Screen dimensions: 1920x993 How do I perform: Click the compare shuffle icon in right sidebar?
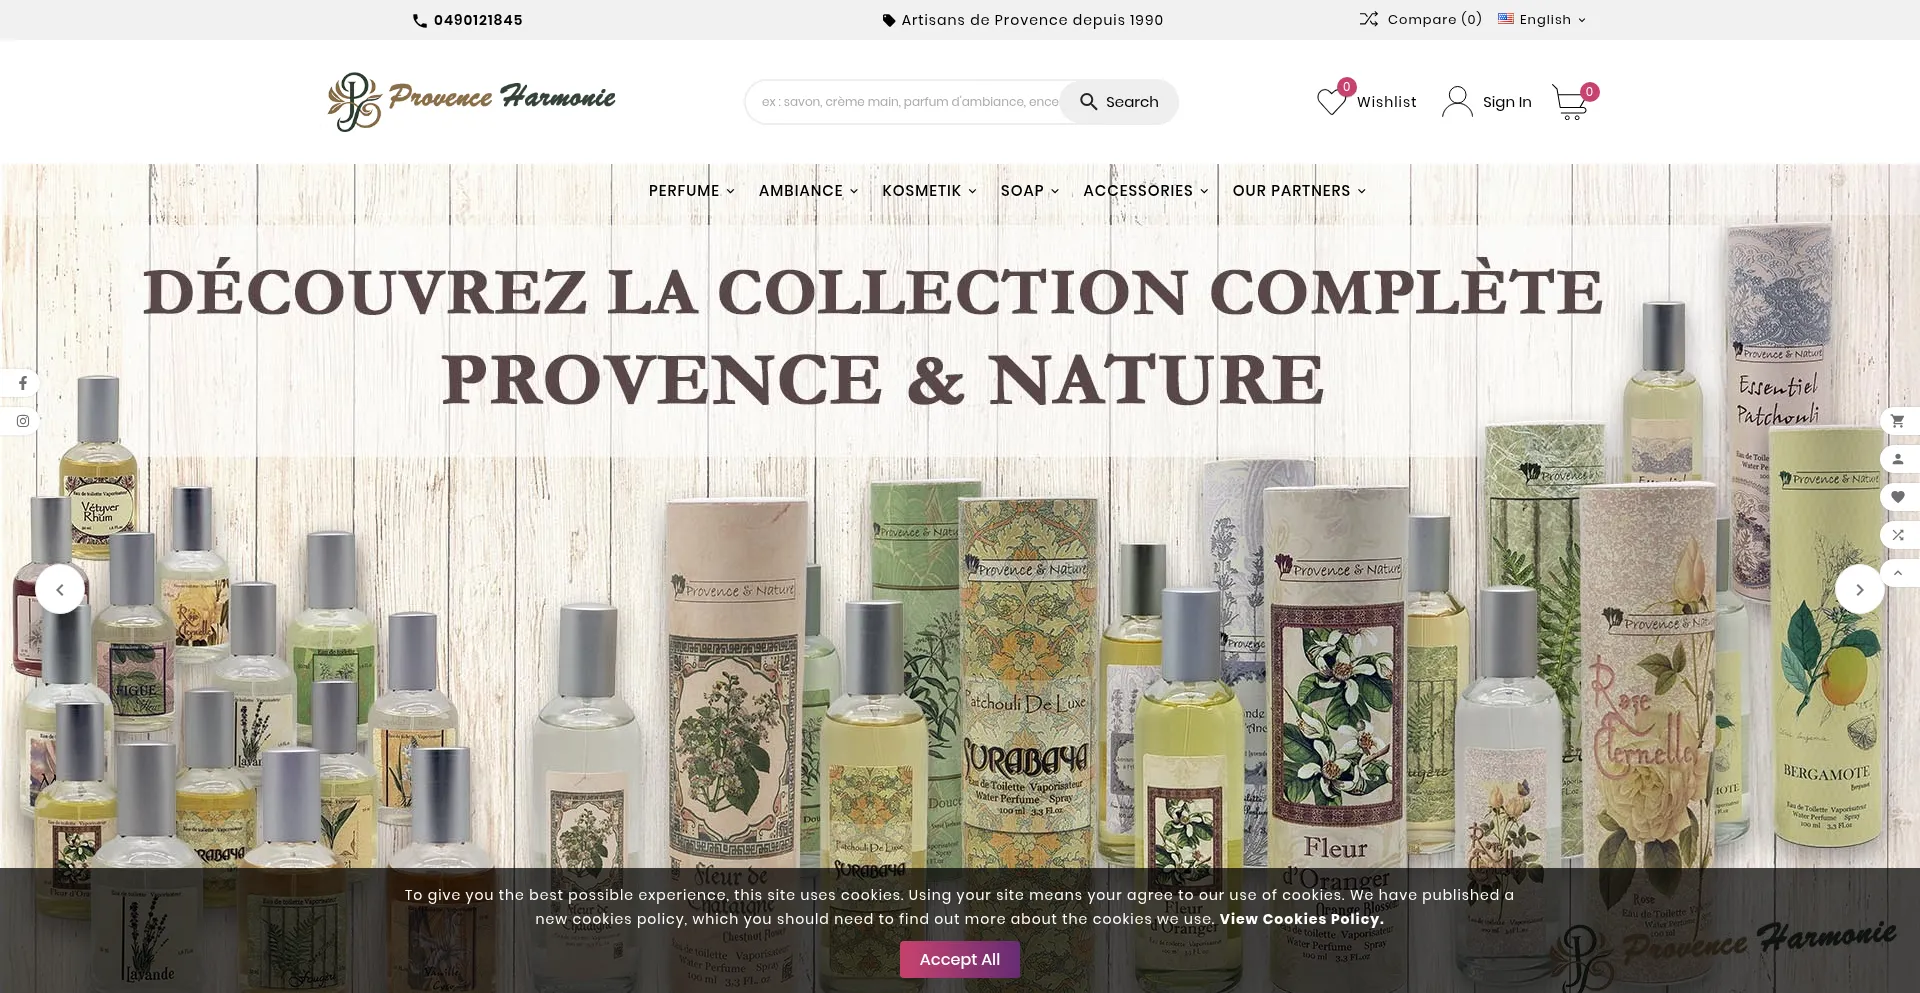coord(1897,535)
